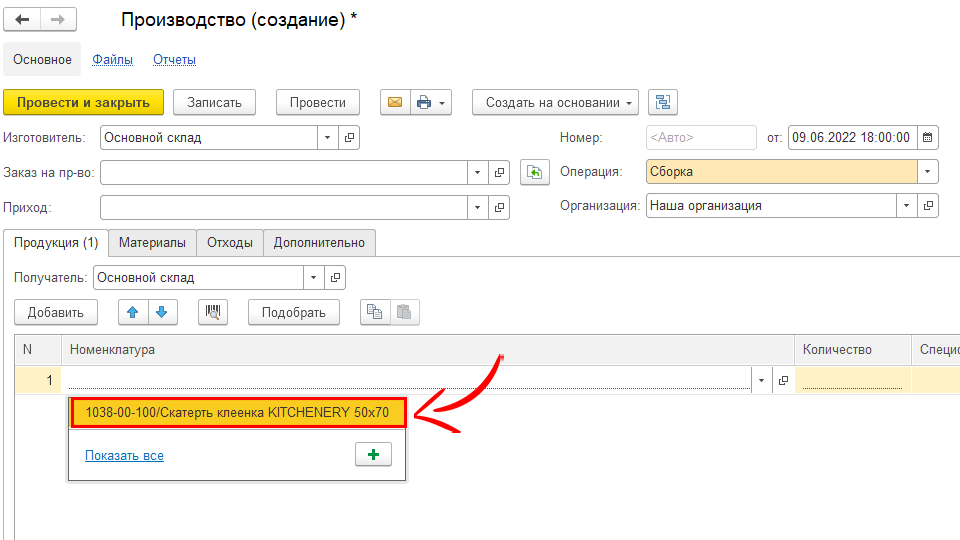Click the Показать все link
Image resolution: width=960 pixels, height=540 pixels.
click(124, 456)
